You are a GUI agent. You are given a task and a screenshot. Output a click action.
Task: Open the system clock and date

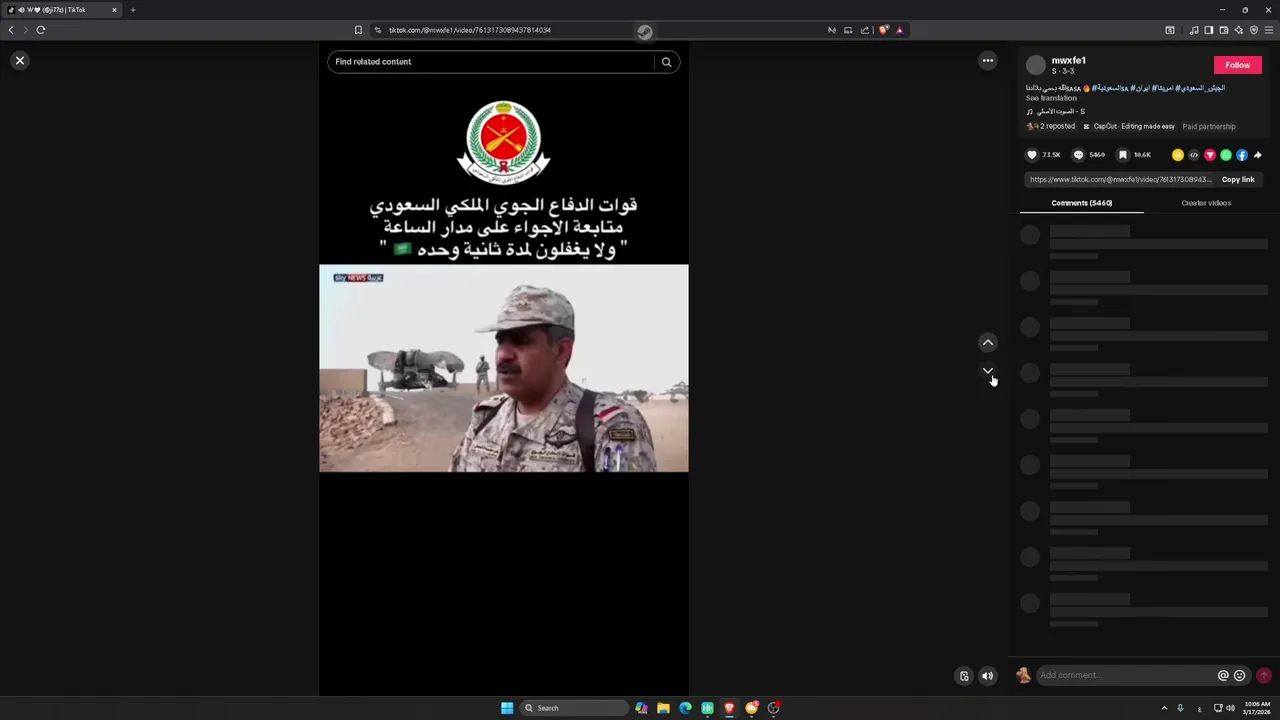click(x=1257, y=708)
